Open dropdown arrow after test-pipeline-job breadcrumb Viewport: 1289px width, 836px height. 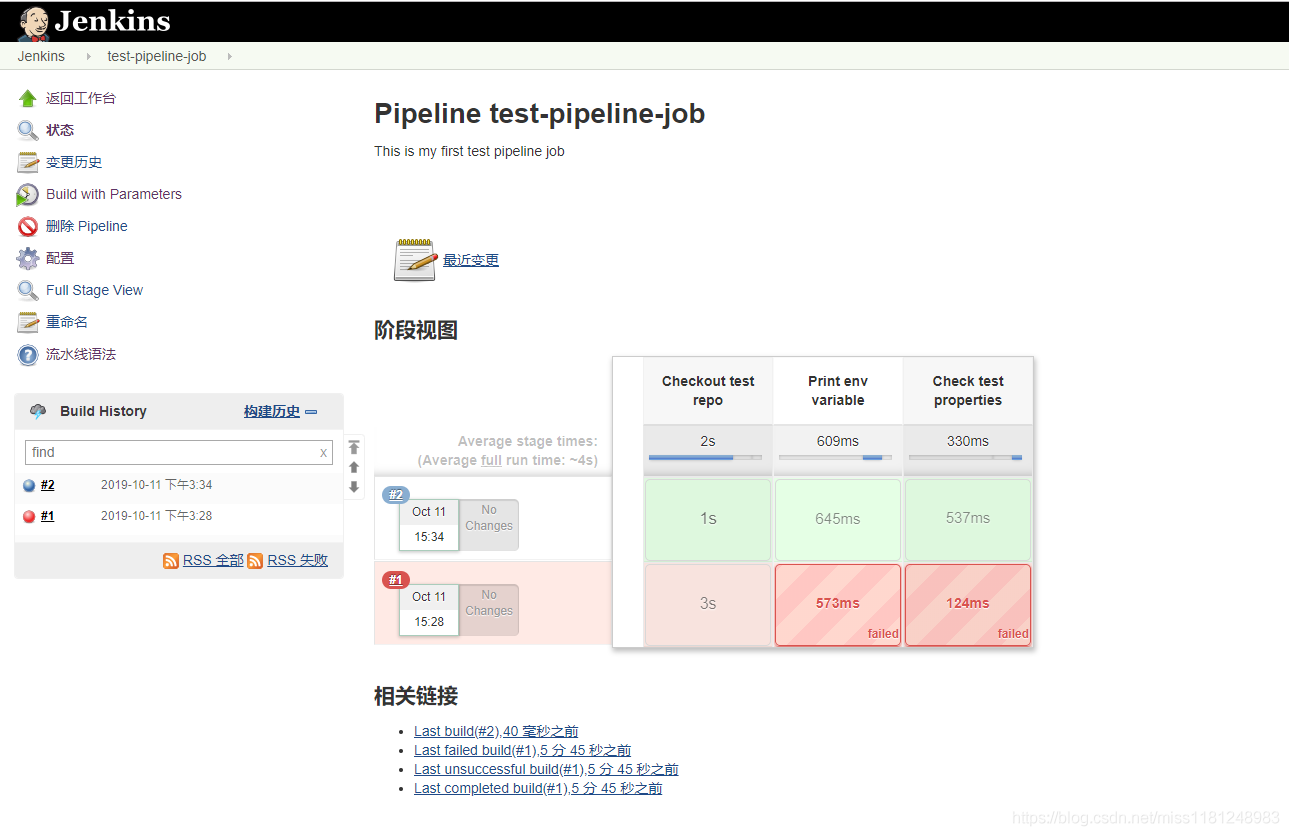pos(229,57)
